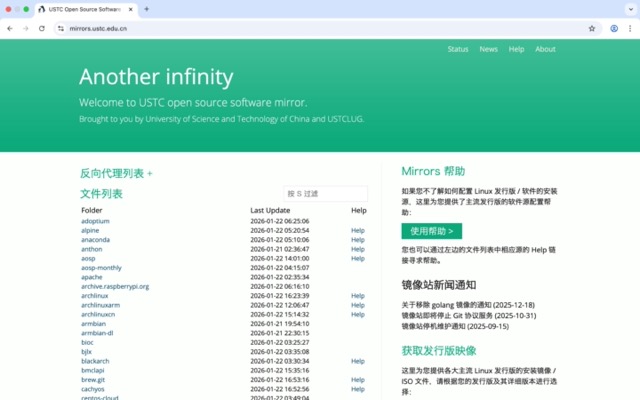Open the archlinux folder link
Screen dimensions: 640x400
click(x=94, y=296)
